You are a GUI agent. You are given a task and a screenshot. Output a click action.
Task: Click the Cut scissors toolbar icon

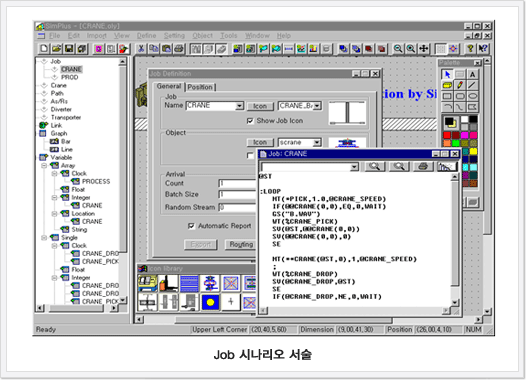pyautogui.click(x=141, y=49)
